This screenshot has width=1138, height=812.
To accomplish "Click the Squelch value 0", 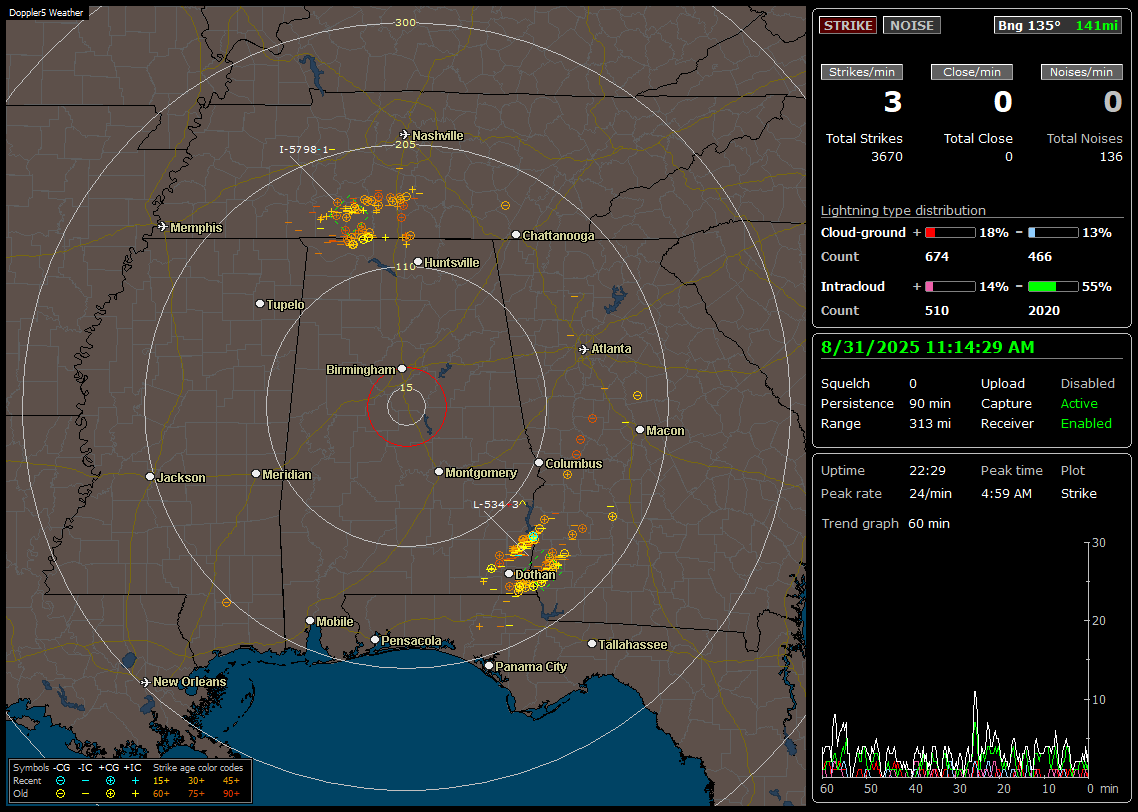I will tap(913, 384).
